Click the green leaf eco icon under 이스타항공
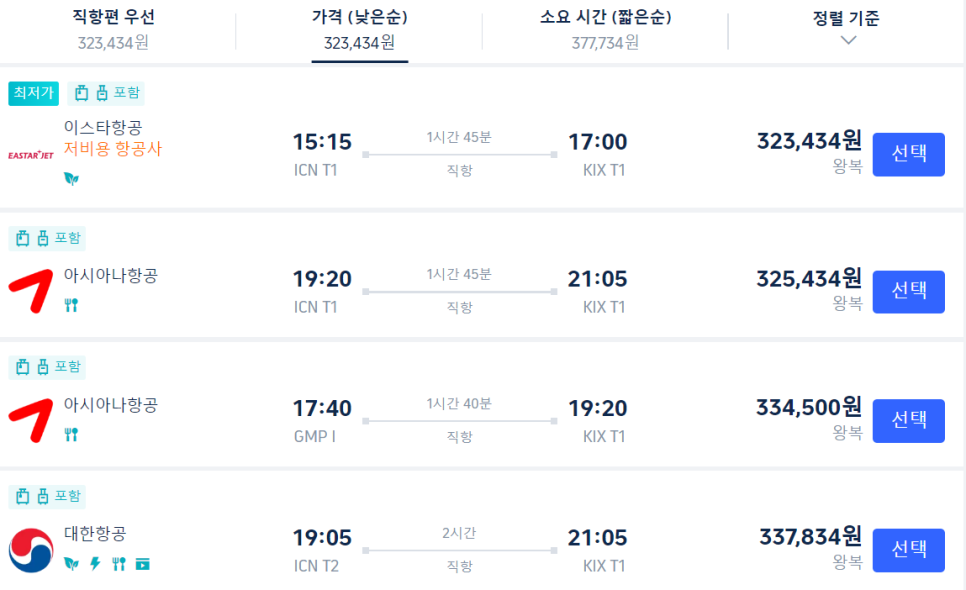The height and width of the screenshot is (590, 966). [71, 179]
